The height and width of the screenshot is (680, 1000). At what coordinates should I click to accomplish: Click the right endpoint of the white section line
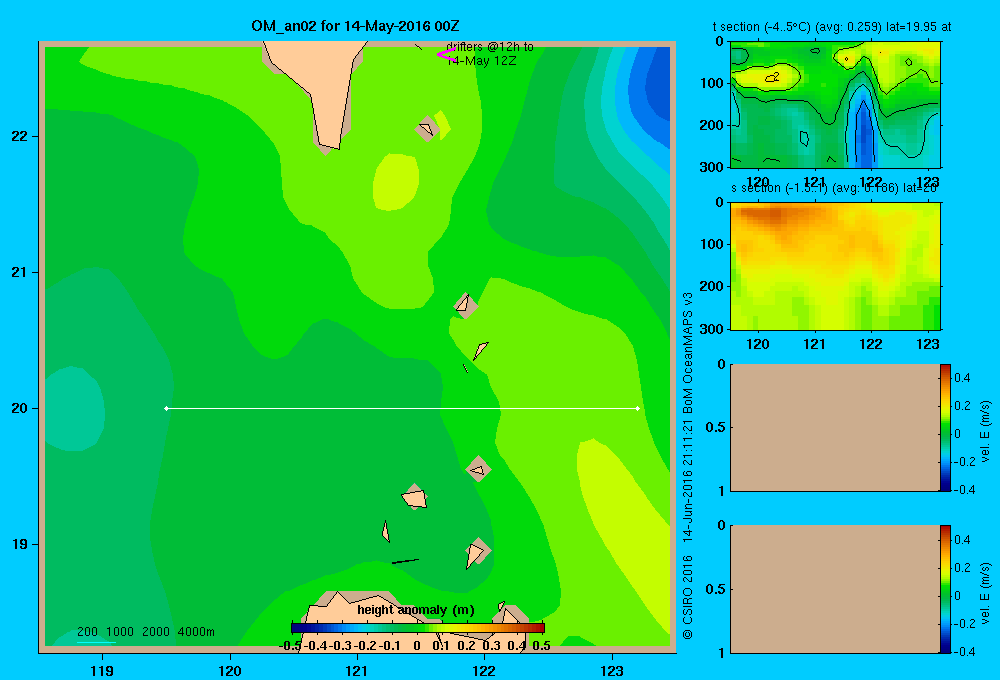pos(638,408)
